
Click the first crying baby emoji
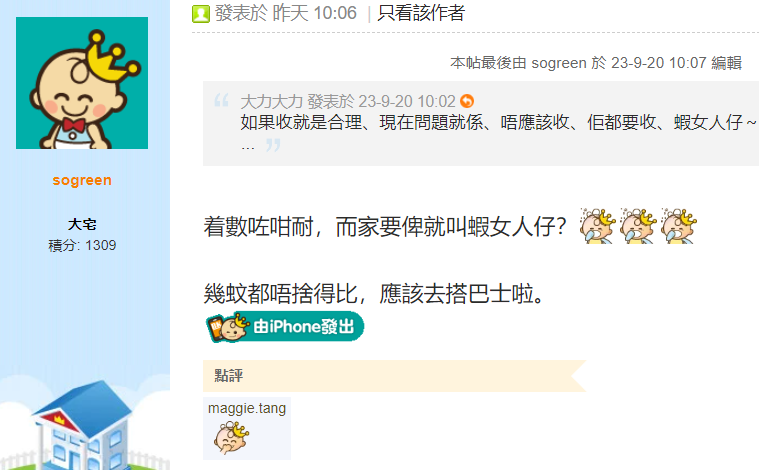(x=597, y=226)
